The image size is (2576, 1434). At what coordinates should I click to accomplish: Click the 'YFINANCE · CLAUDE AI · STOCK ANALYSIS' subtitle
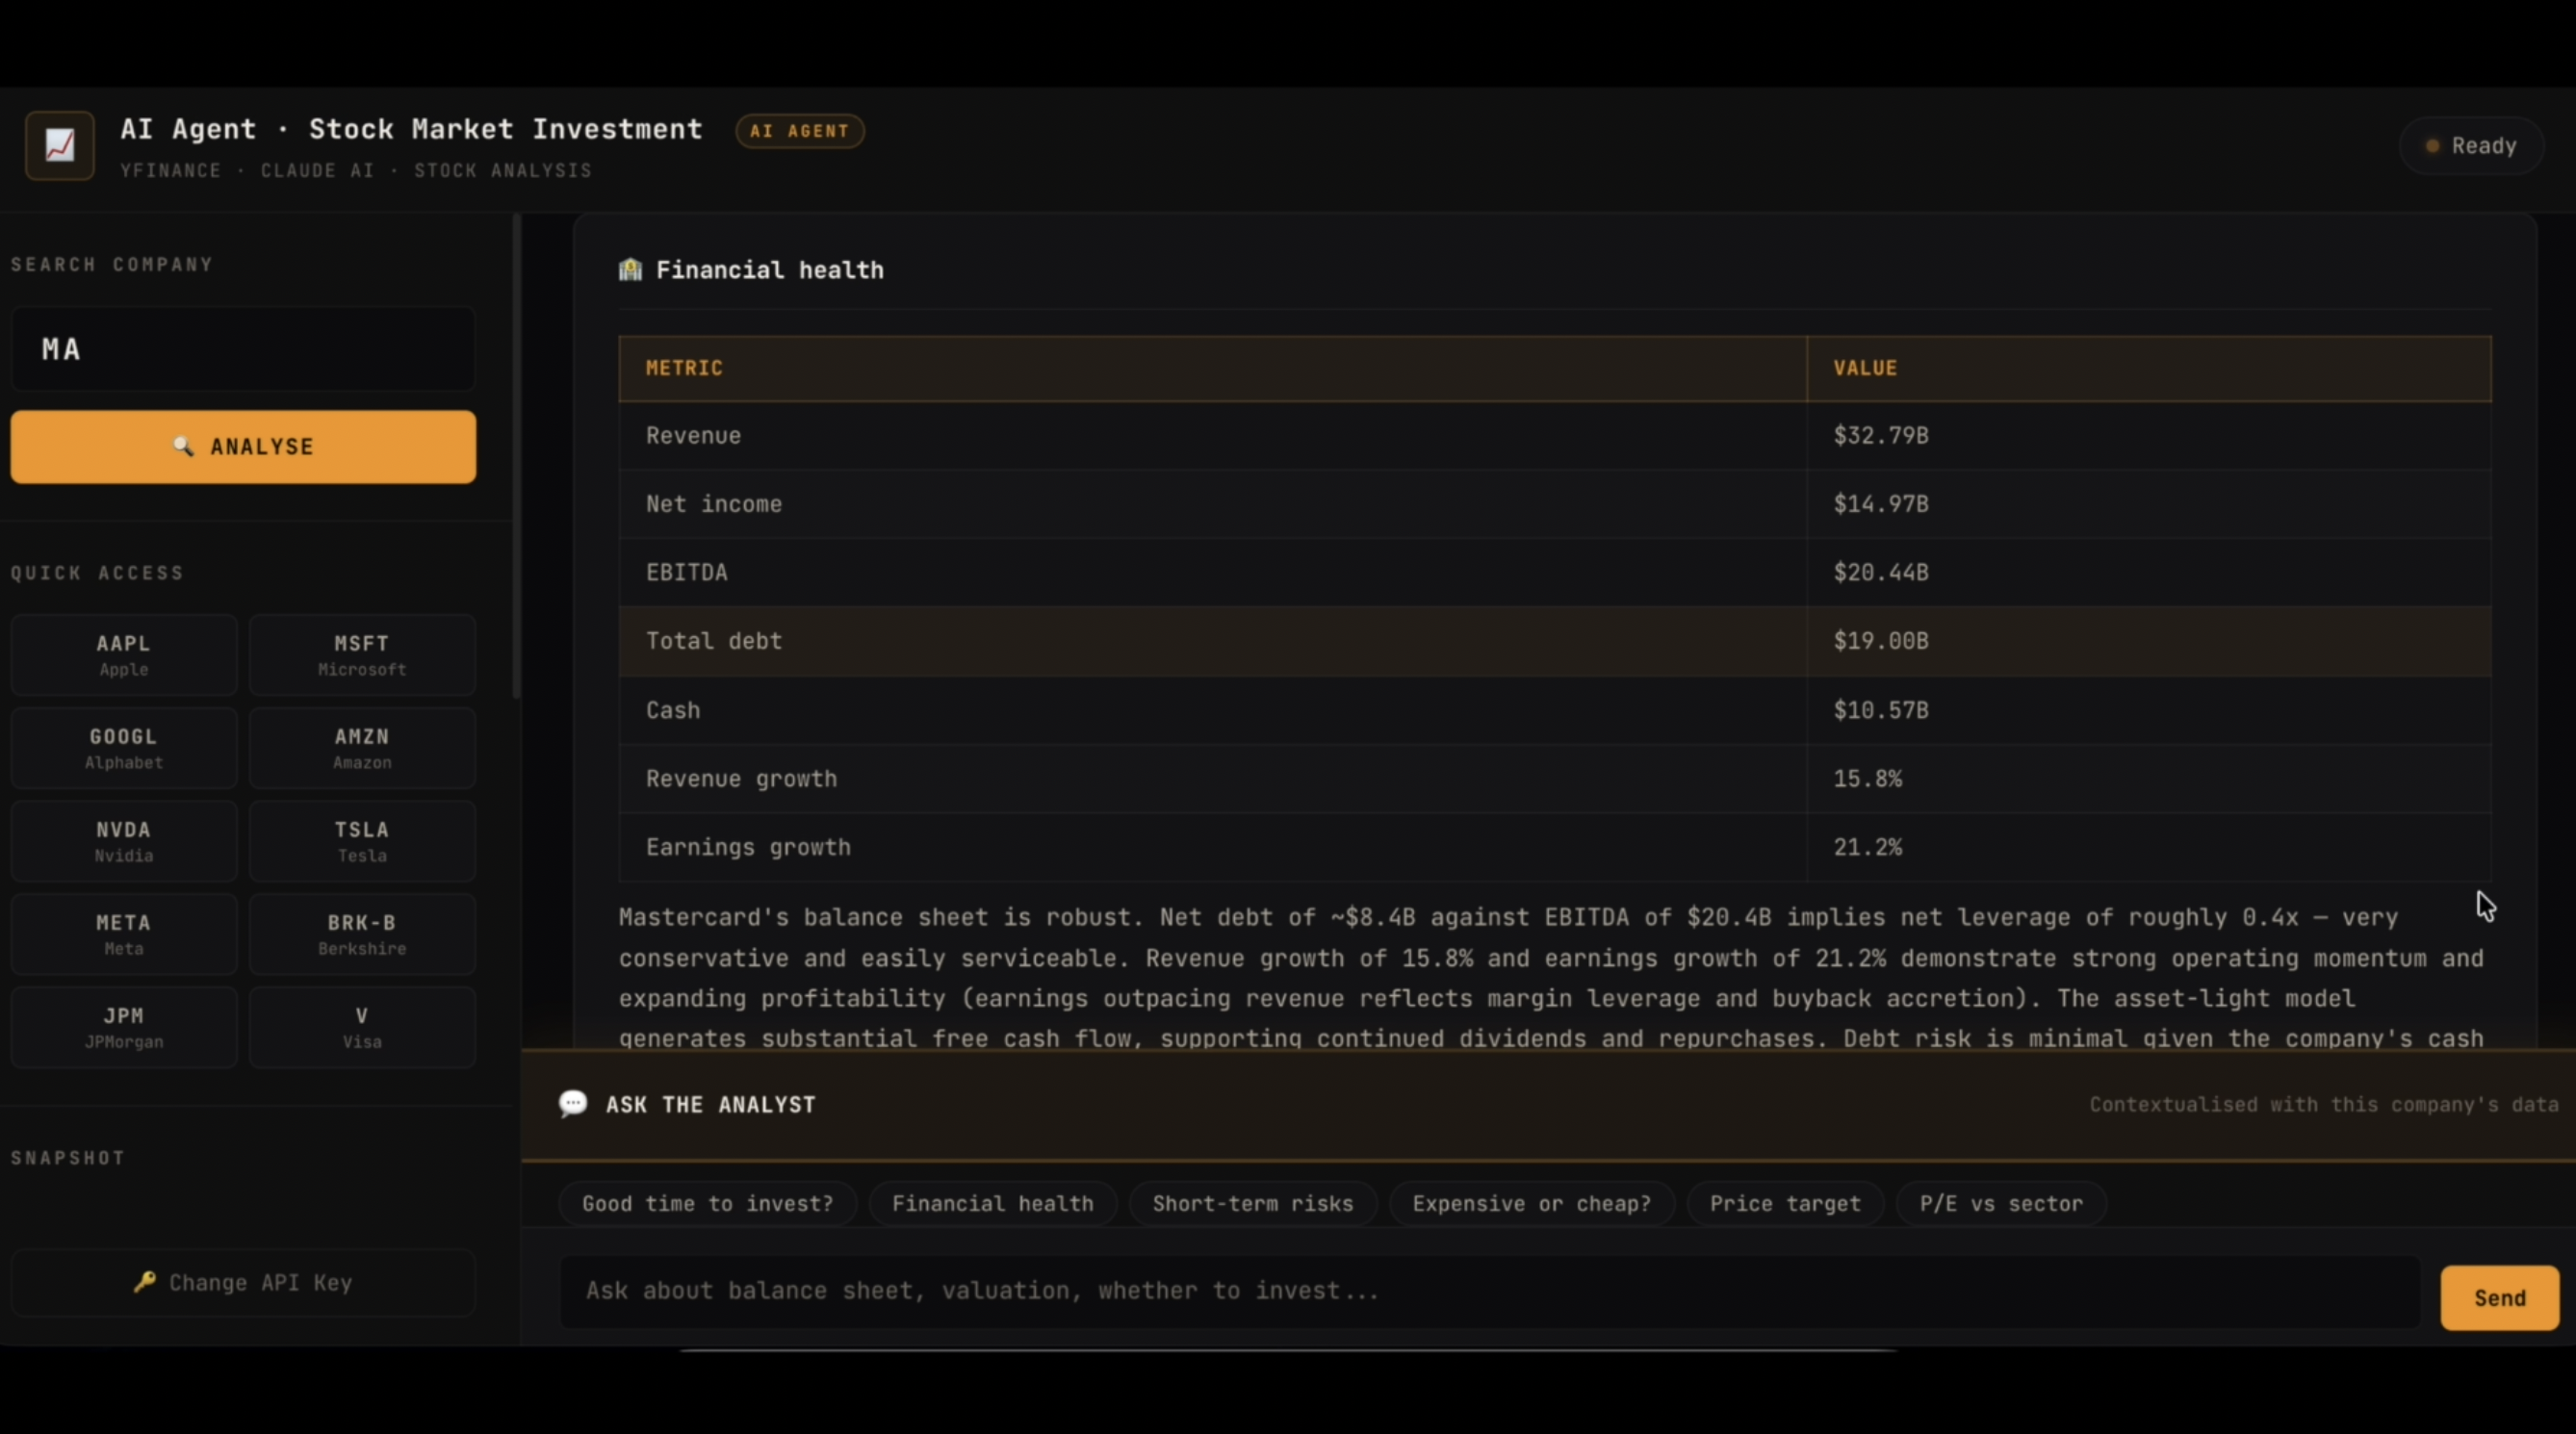(x=356, y=171)
